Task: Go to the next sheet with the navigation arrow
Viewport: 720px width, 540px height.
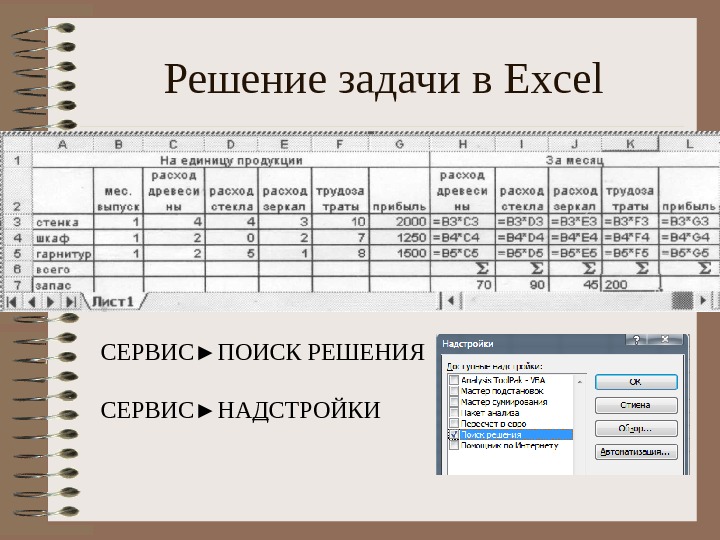Action: 51,302
